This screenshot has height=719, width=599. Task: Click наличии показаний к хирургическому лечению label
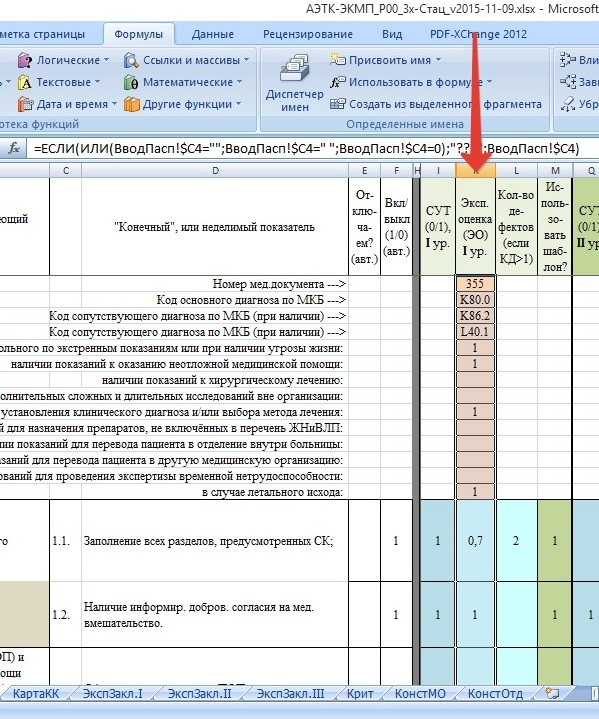pos(222,380)
